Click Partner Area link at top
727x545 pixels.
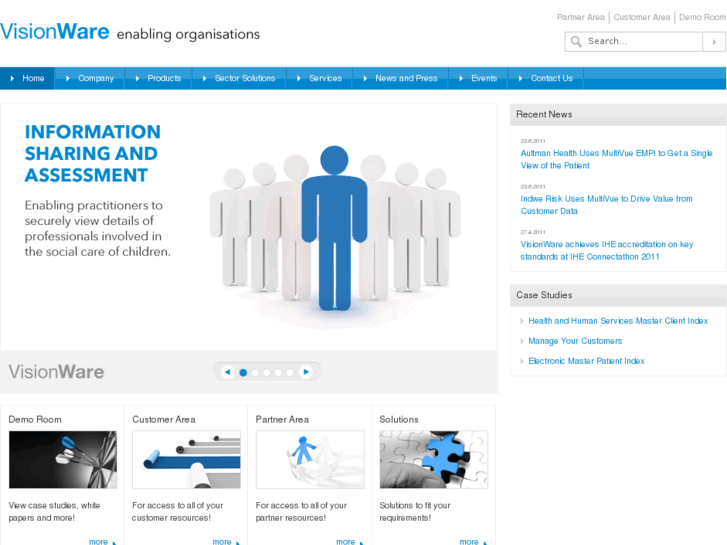pyautogui.click(x=581, y=17)
